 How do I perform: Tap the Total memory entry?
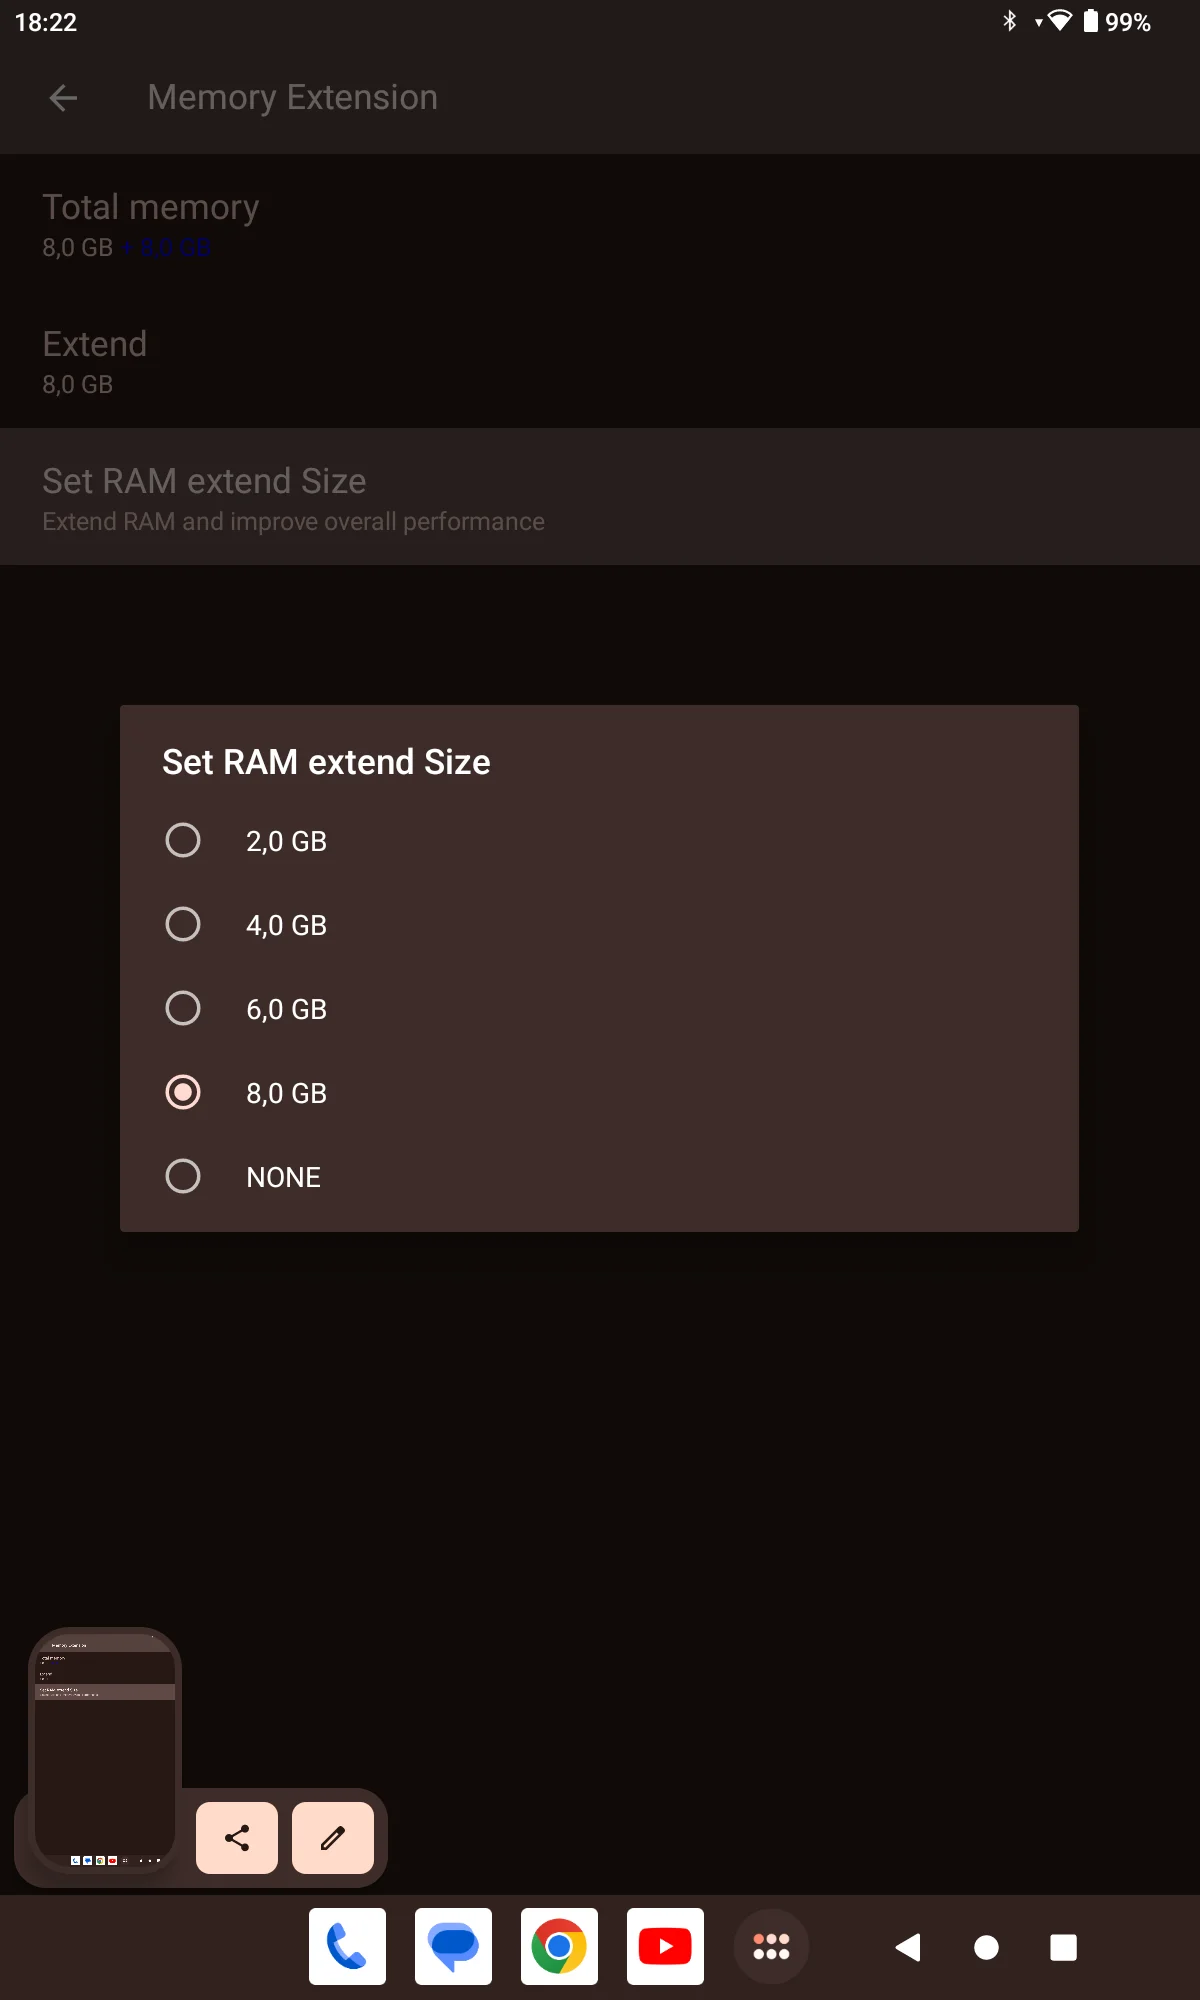(x=600, y=224)
